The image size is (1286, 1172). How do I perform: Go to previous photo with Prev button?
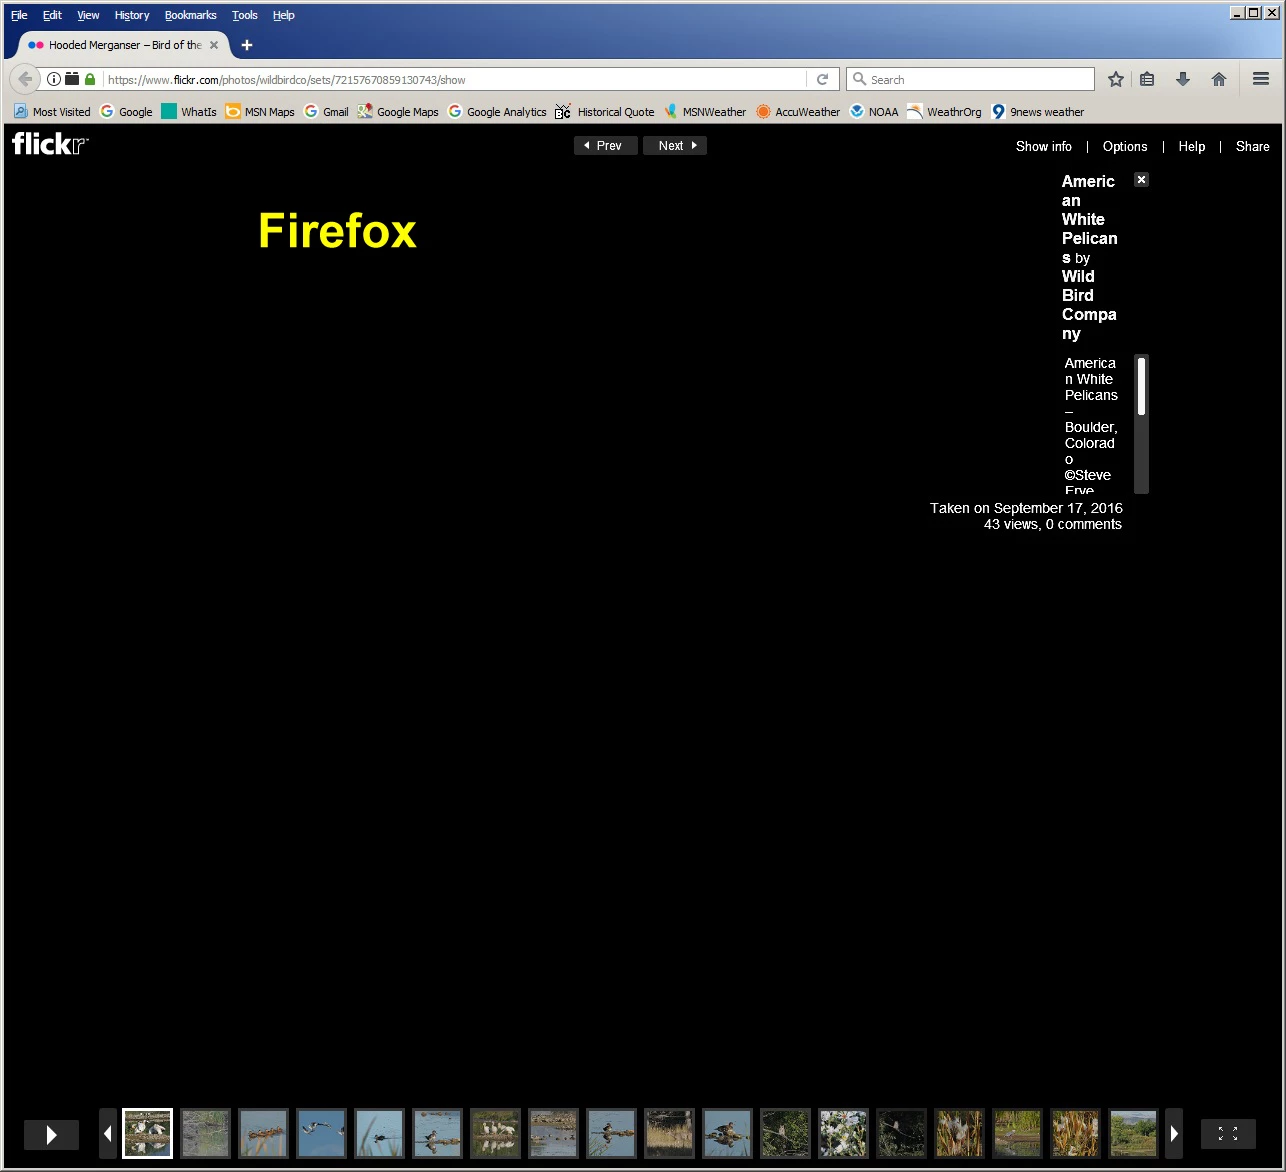pyautogui.click(x=606, y=145)
